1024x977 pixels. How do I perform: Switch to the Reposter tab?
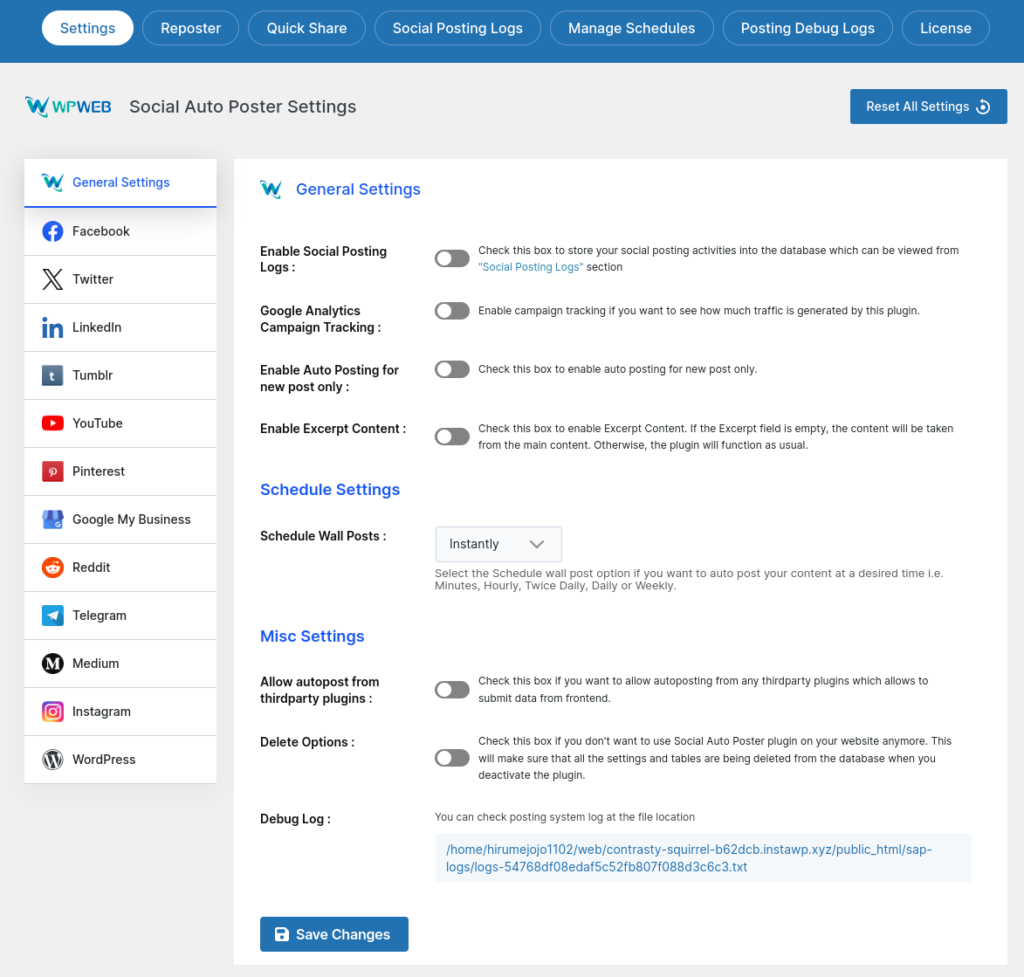(191, 28)
